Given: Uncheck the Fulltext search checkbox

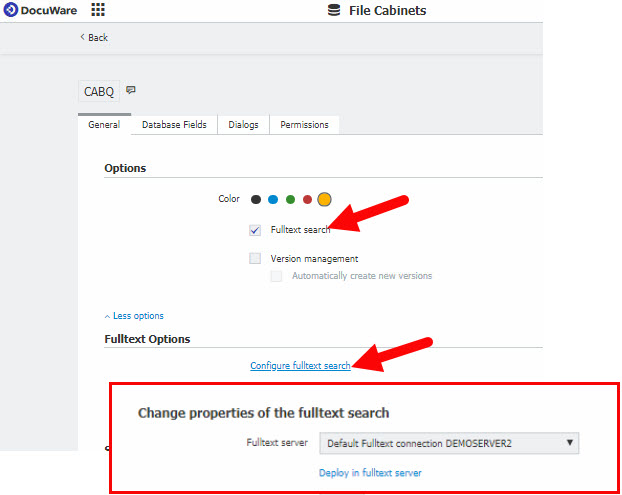Looking at the screenshot, I should (x=255, y=230).
